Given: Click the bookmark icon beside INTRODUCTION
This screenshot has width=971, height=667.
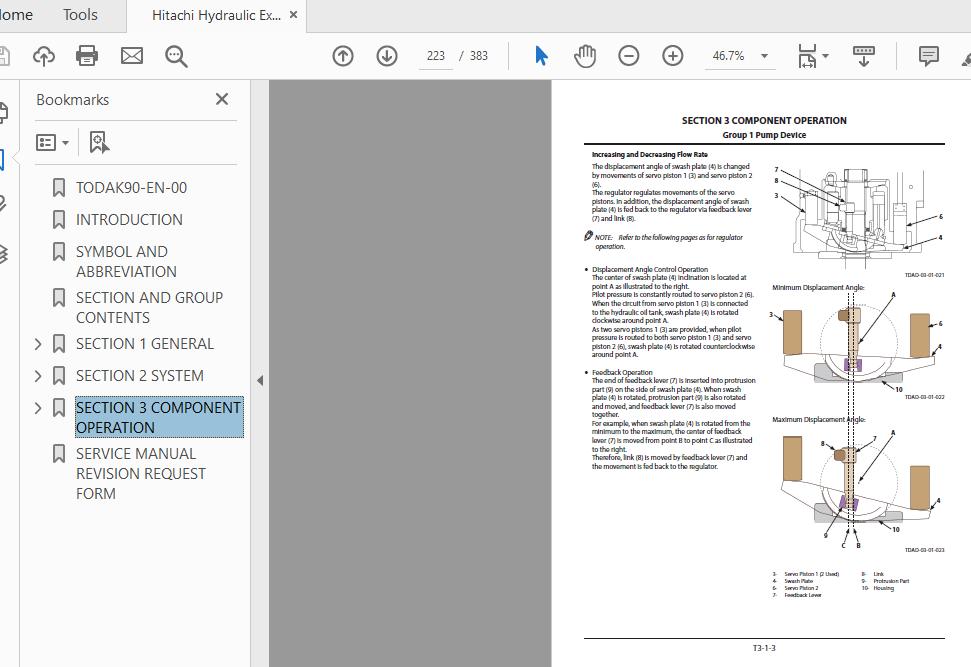Looking at the screenshot, I should [59, 220].
